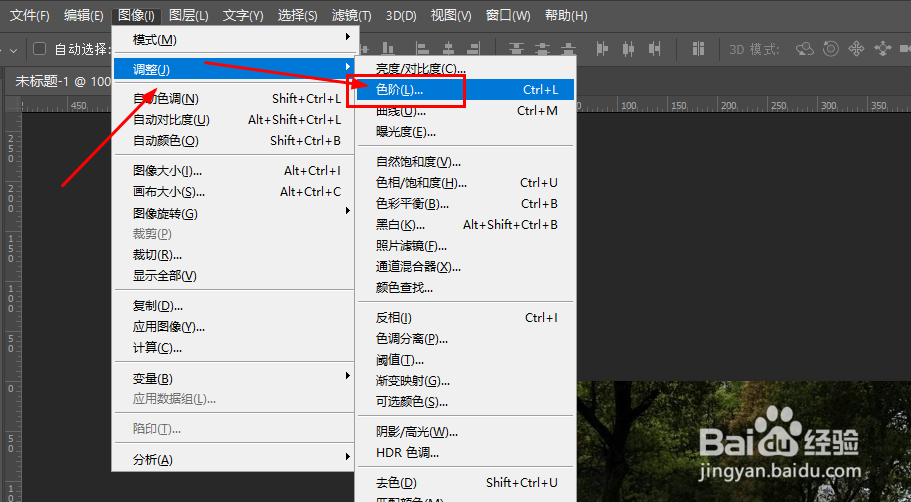
Task: Click the distribute top edges icon
Action: 516,49
